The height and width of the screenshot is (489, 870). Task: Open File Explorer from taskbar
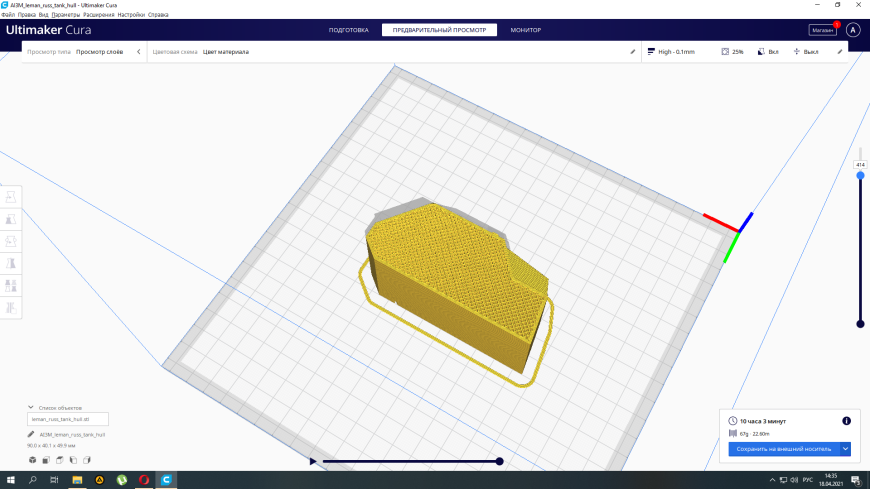(77, 480)
